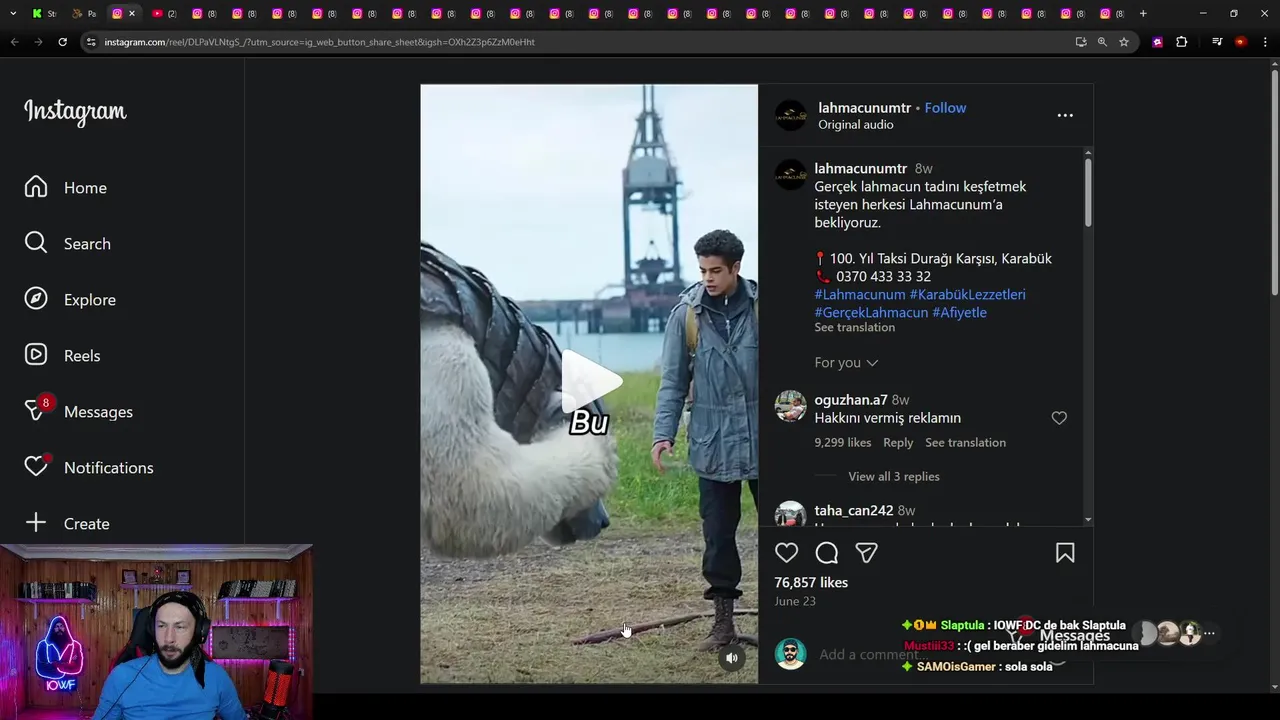
Task: View likes on oguzhan.a7's comment
Action: tap(842, 443)
